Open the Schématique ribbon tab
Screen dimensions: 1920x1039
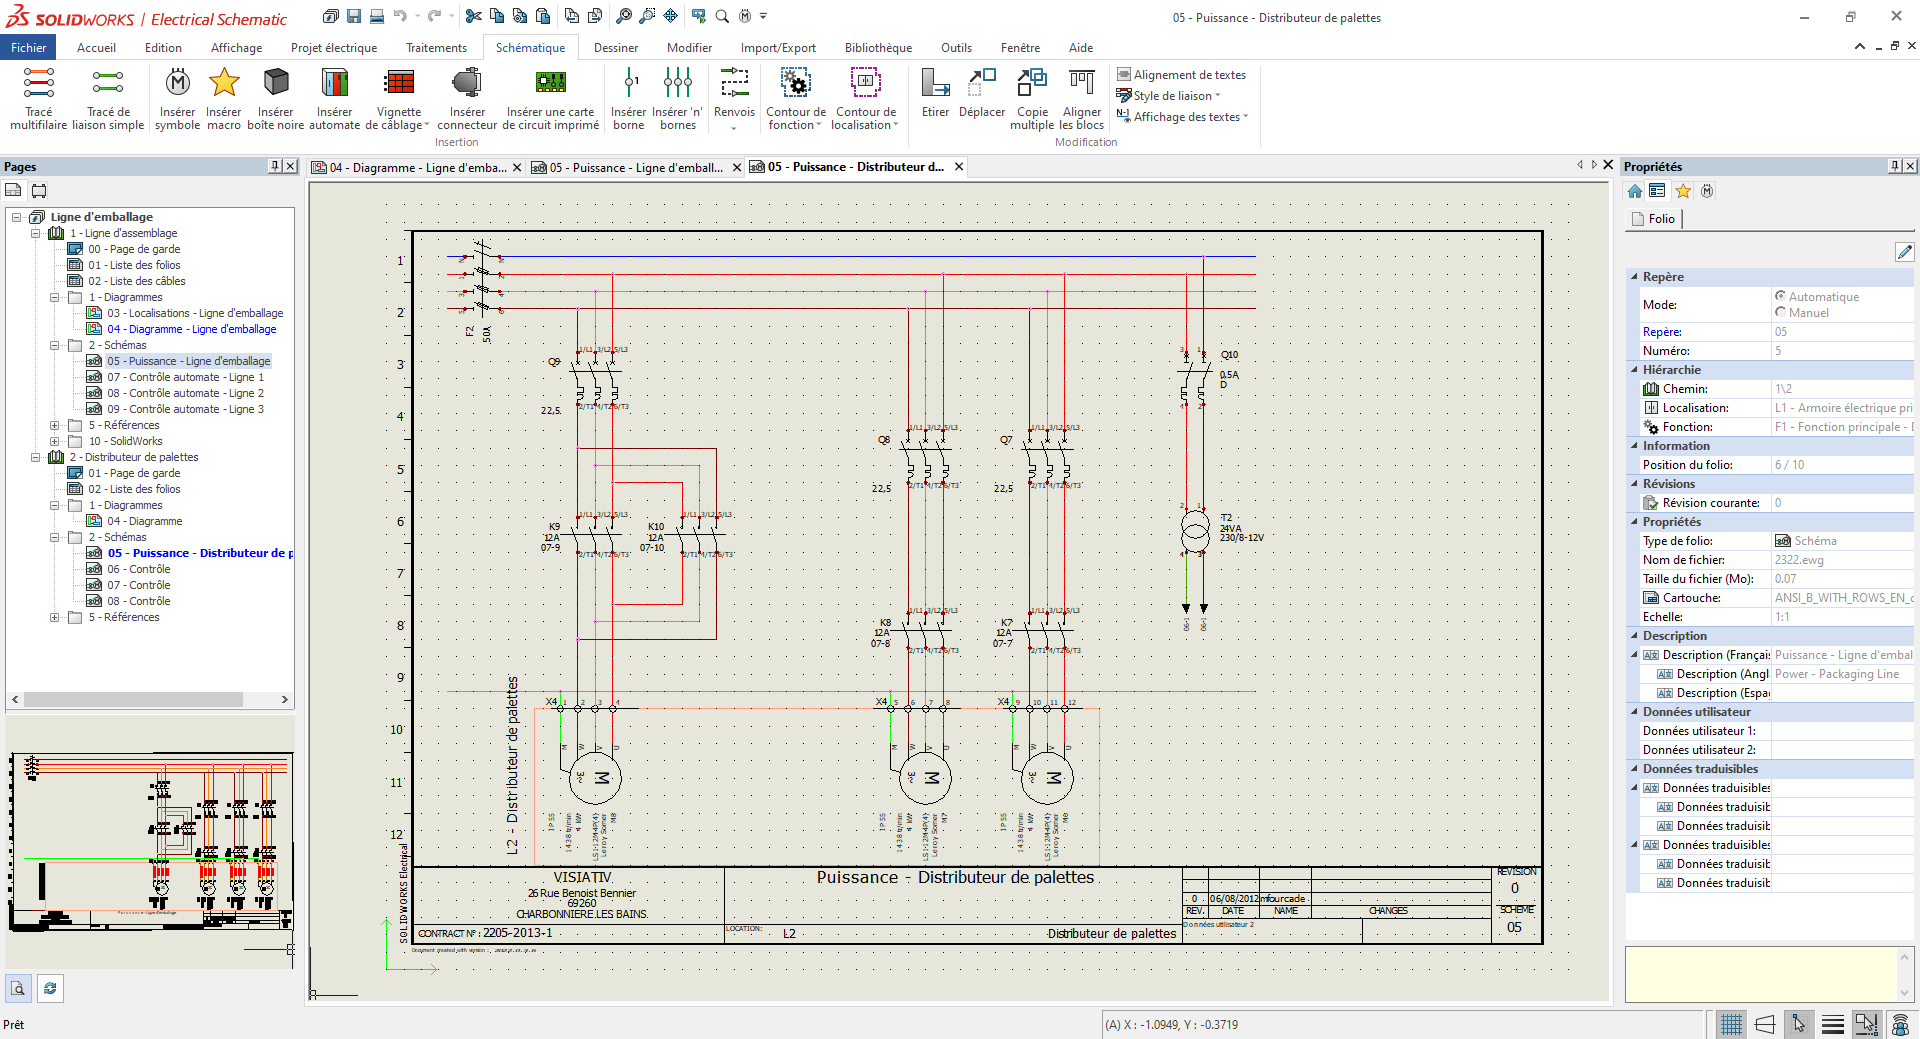[x=530, y=48]
